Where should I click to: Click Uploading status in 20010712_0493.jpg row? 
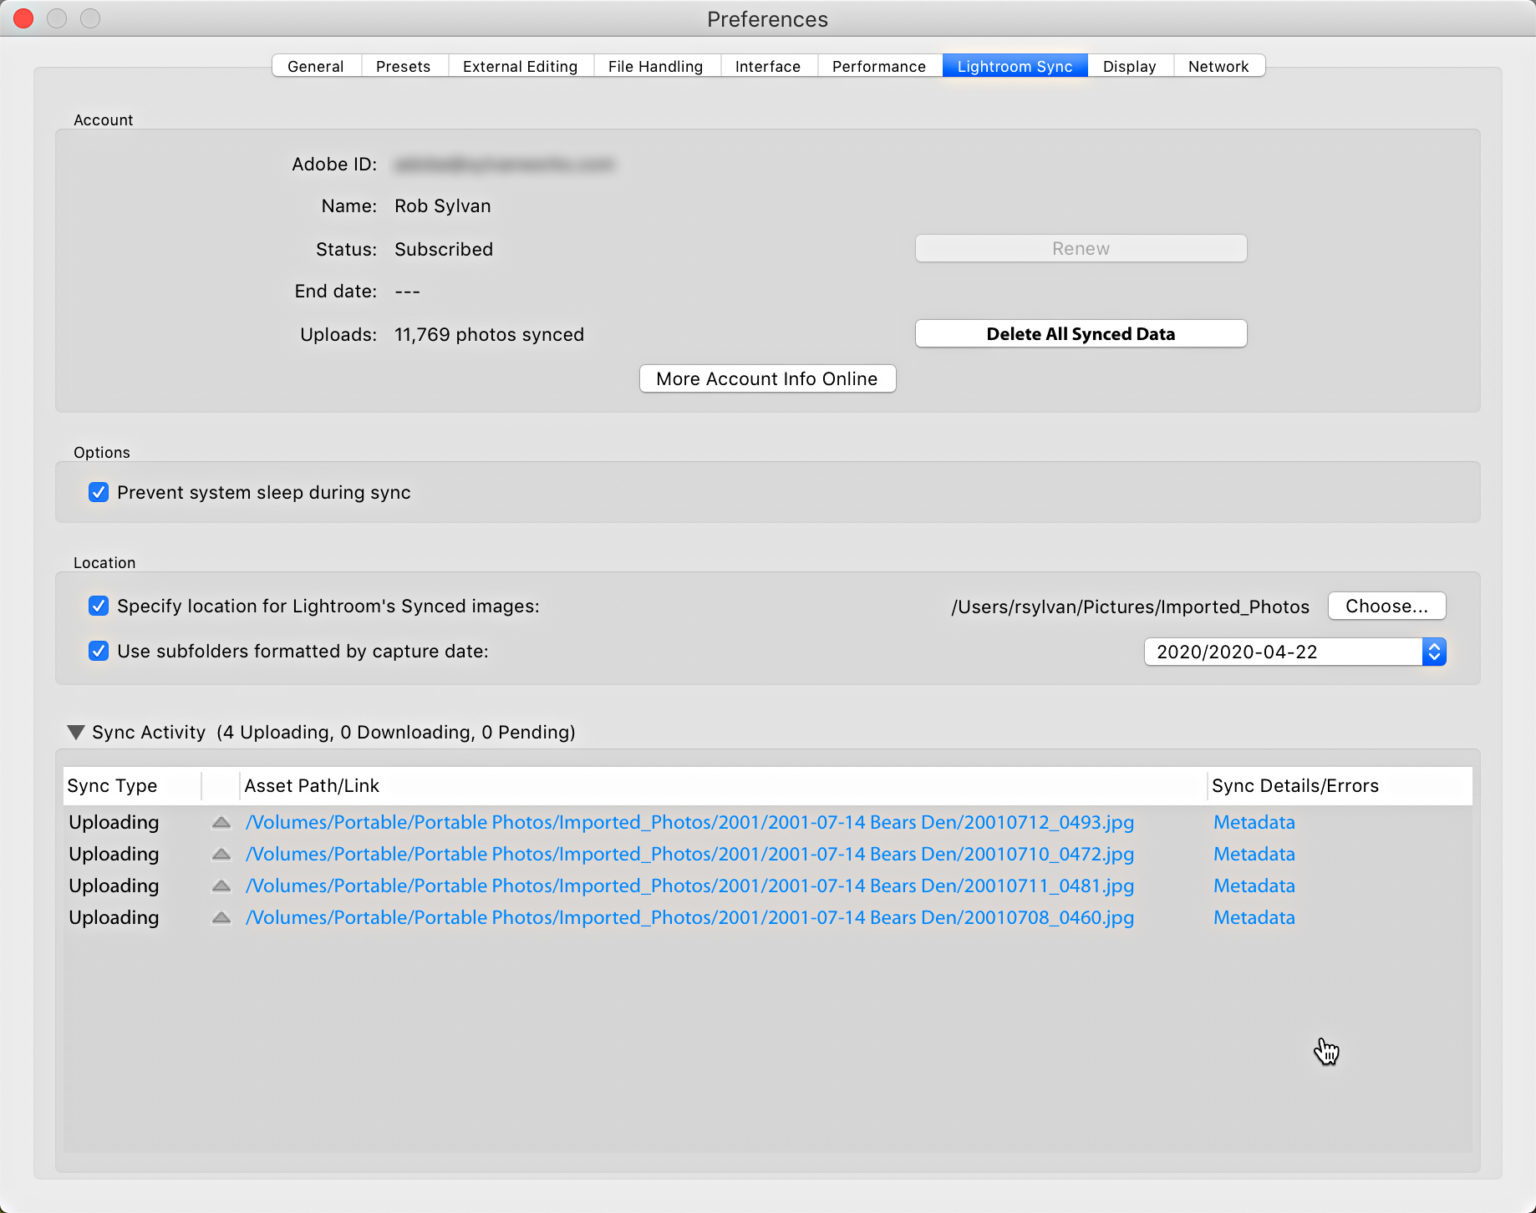114,822
